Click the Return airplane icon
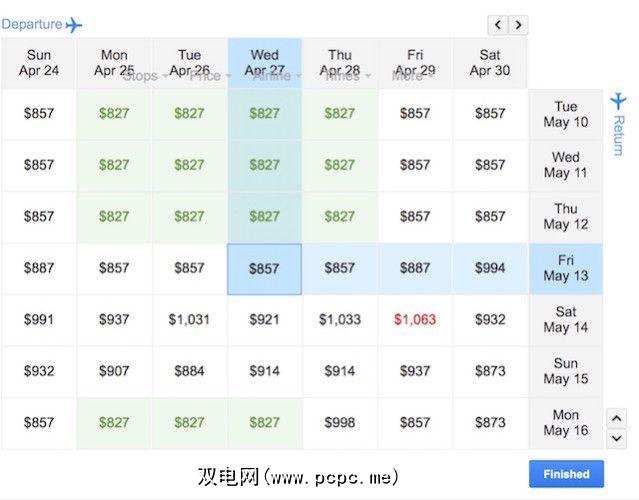Screen dimensions: 639x500 click(x=618, y=100)
